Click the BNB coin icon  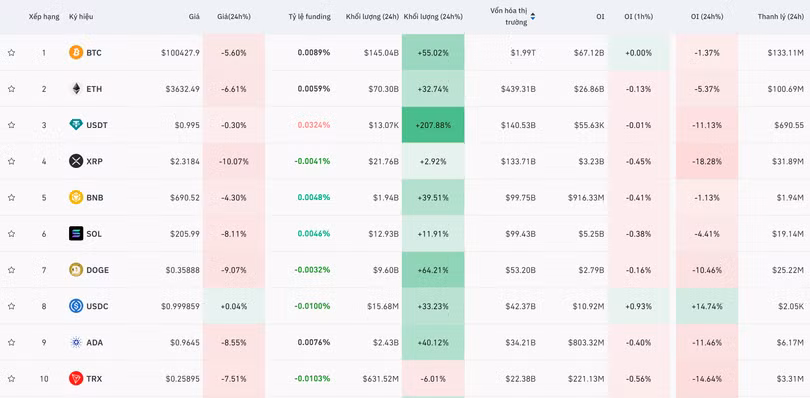point(76,197)
